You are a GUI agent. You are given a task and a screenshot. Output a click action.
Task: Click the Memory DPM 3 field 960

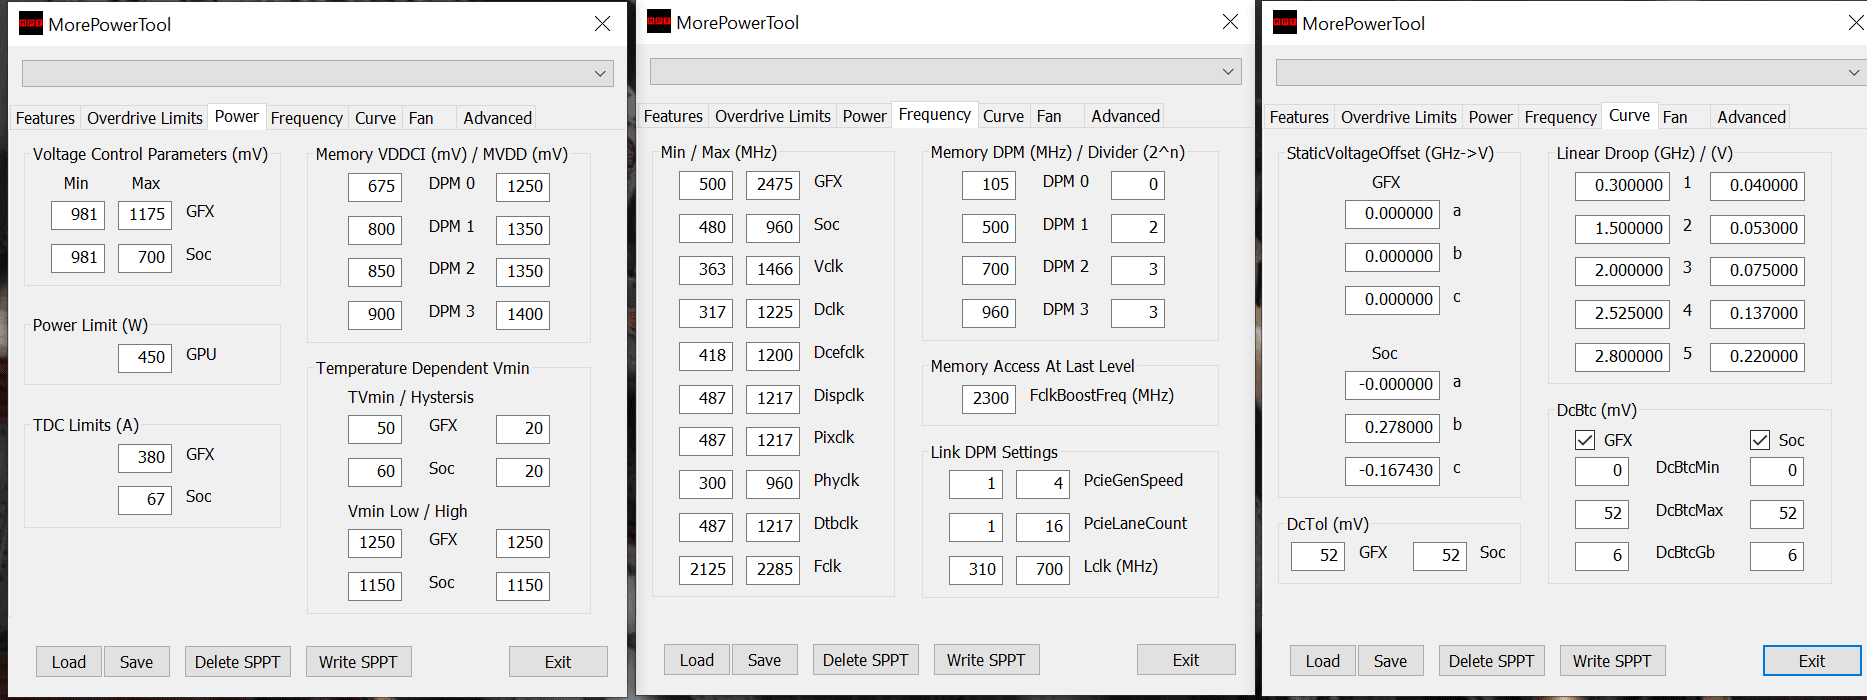click(989, 312)
